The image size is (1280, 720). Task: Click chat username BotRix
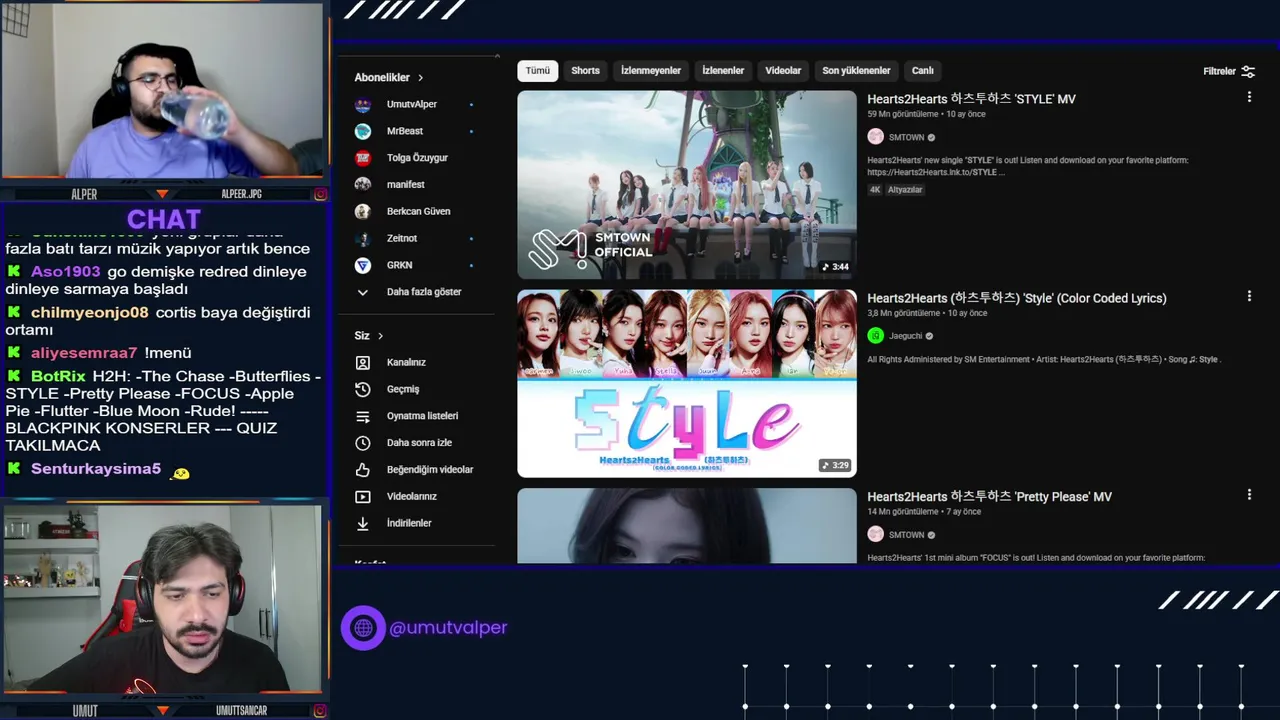coord(58,376)
